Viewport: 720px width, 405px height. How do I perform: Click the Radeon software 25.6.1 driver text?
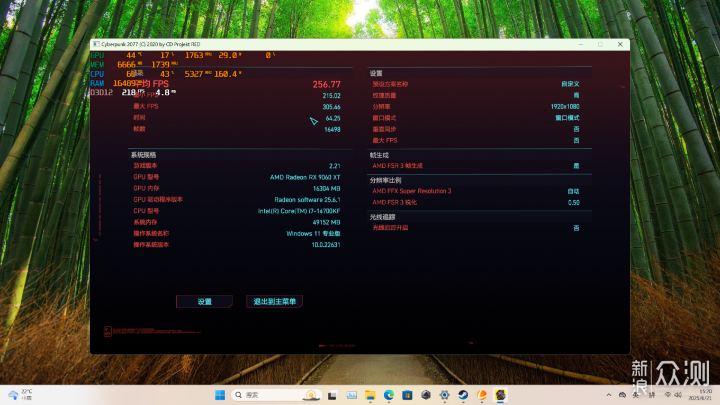(x=307, y=200)
